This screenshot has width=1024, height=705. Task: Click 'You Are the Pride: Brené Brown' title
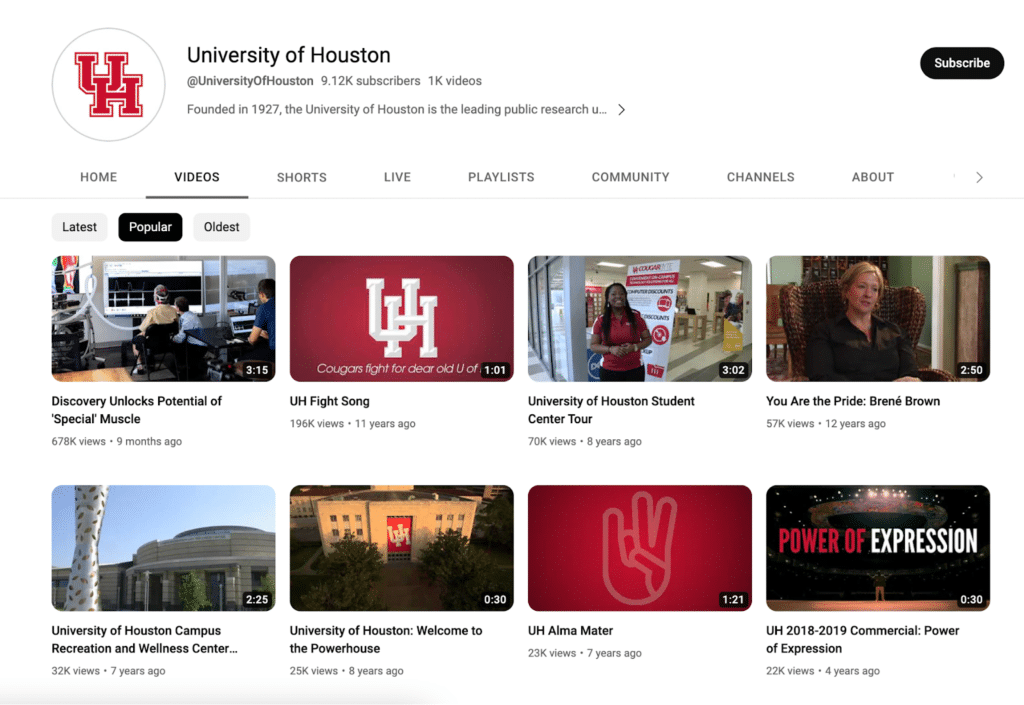point(853,401)
